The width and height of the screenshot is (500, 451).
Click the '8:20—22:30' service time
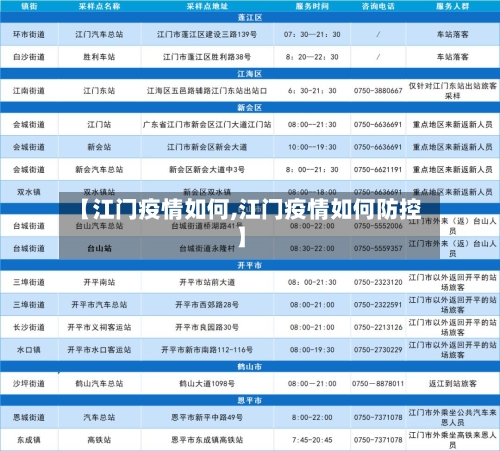pos(312,57)
